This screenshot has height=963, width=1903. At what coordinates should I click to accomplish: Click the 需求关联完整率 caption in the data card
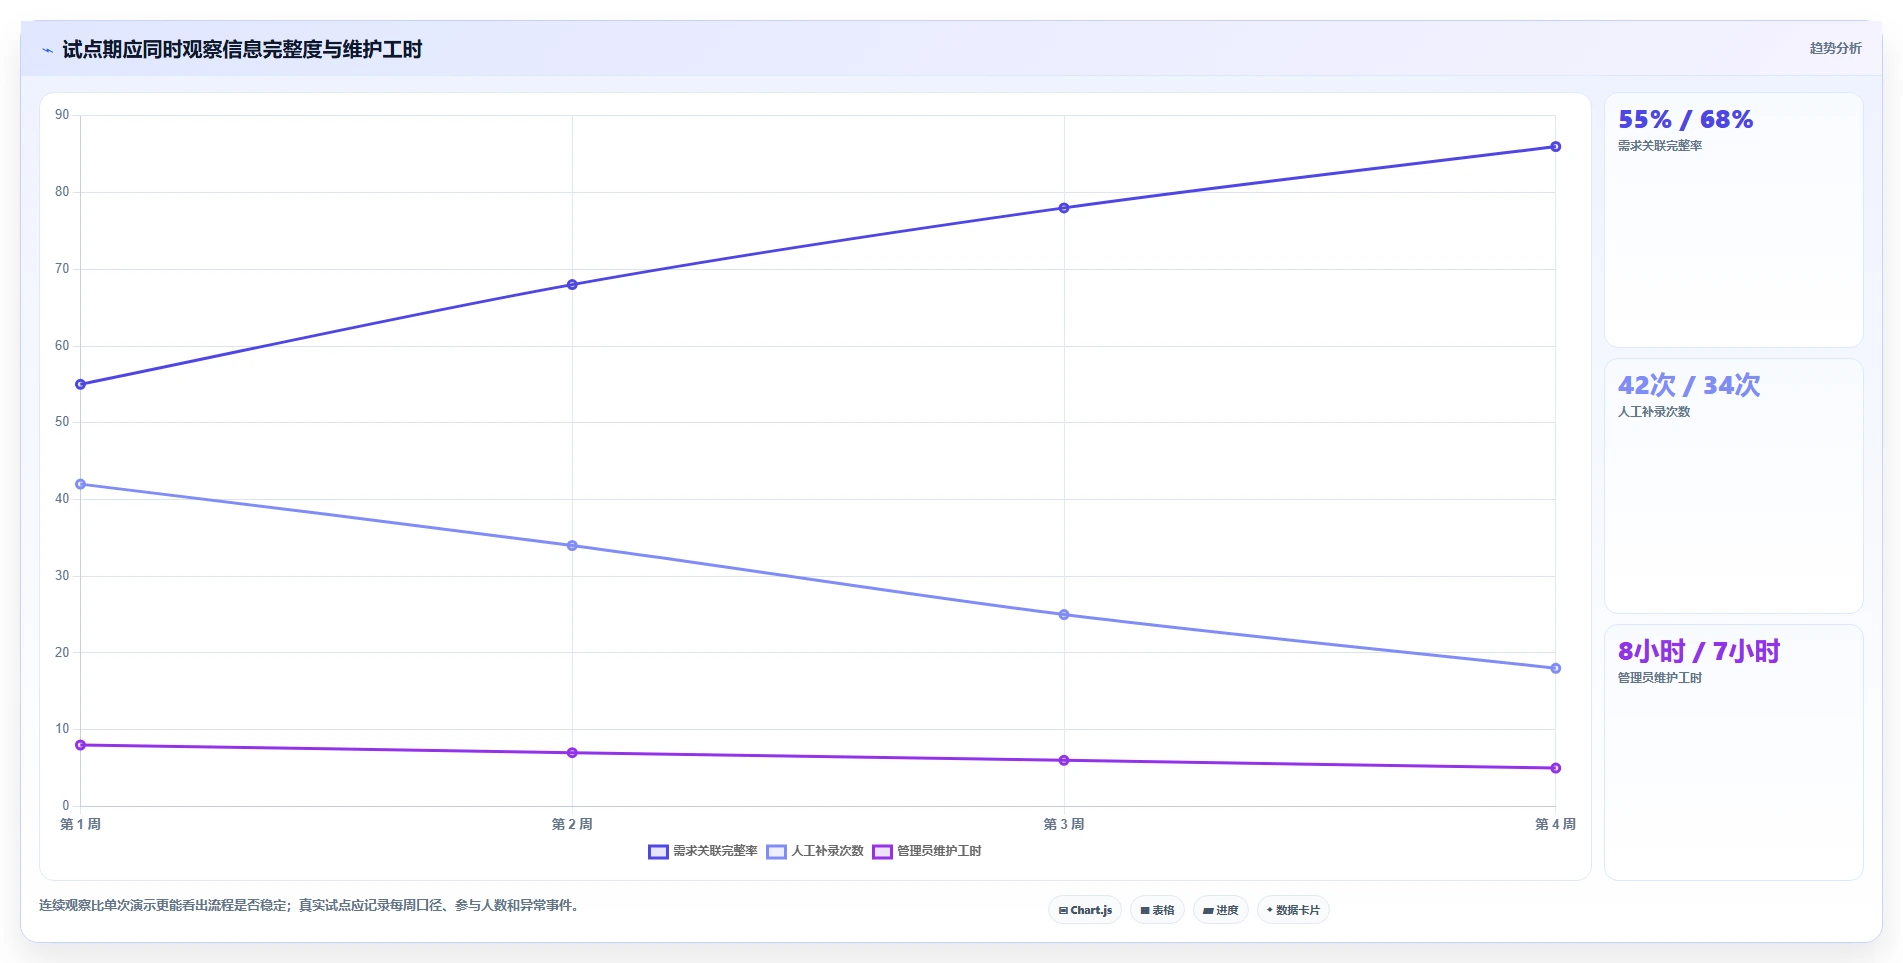pos(1660,146)
